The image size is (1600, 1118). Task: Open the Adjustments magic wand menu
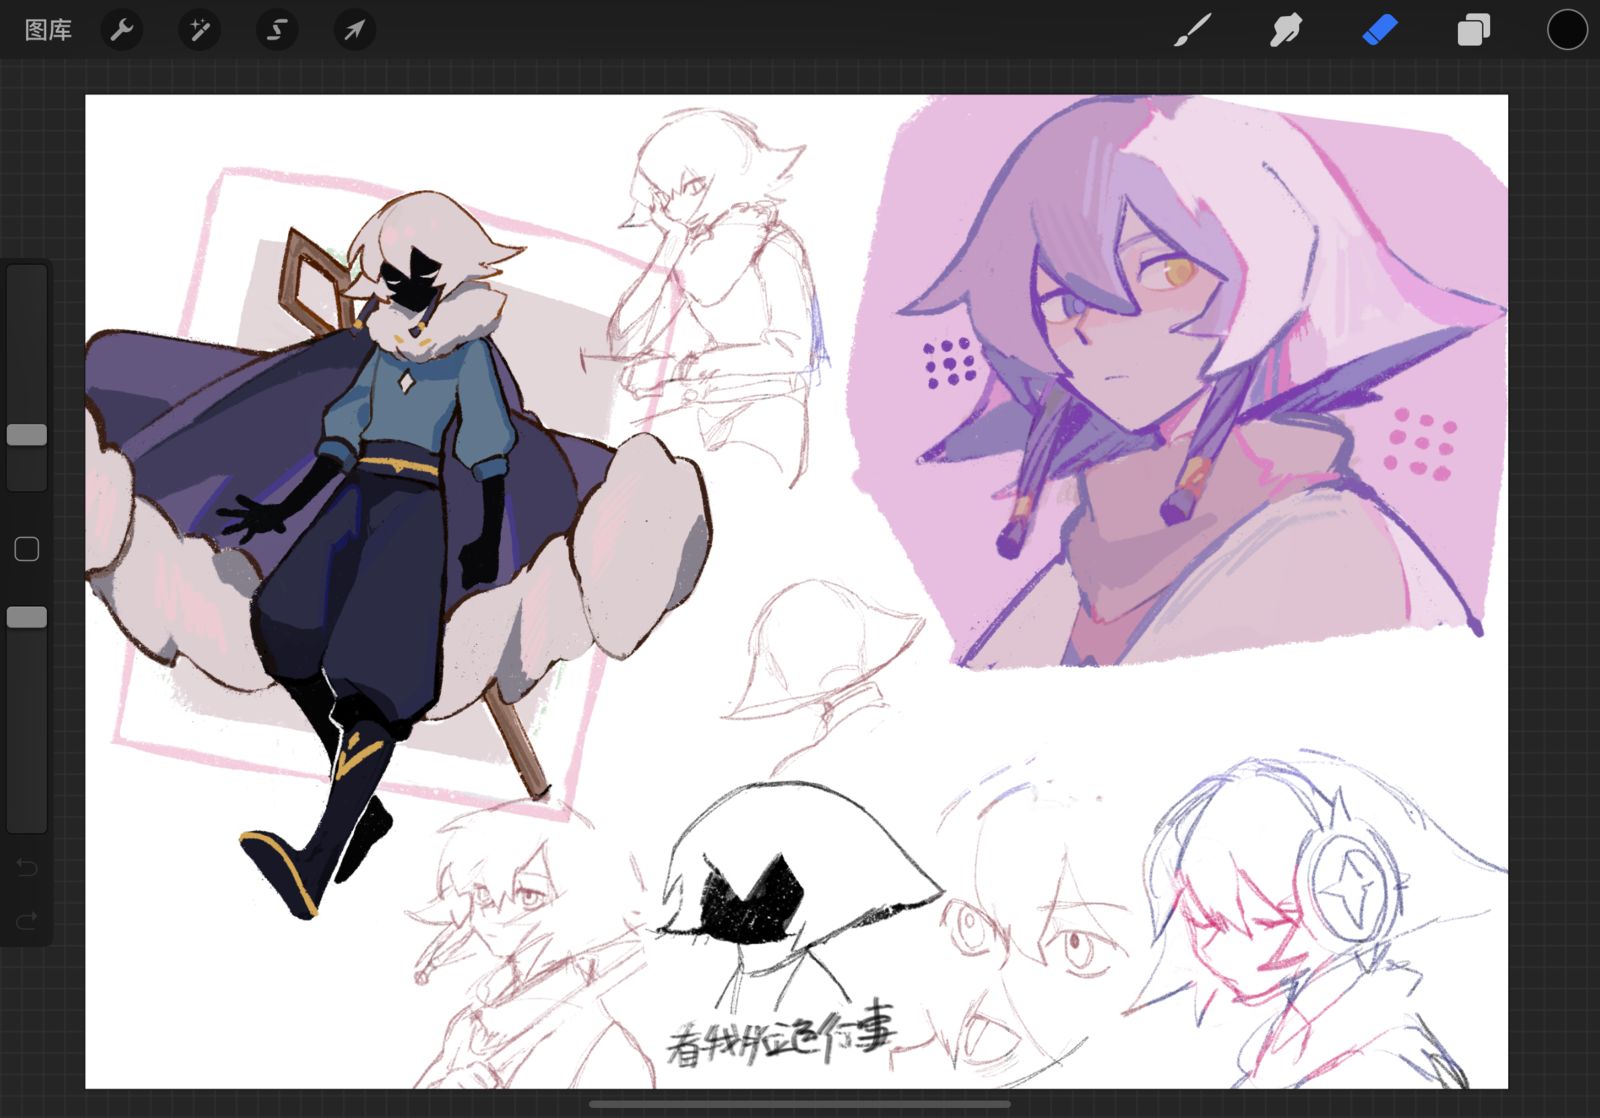(x=199, y=30)
